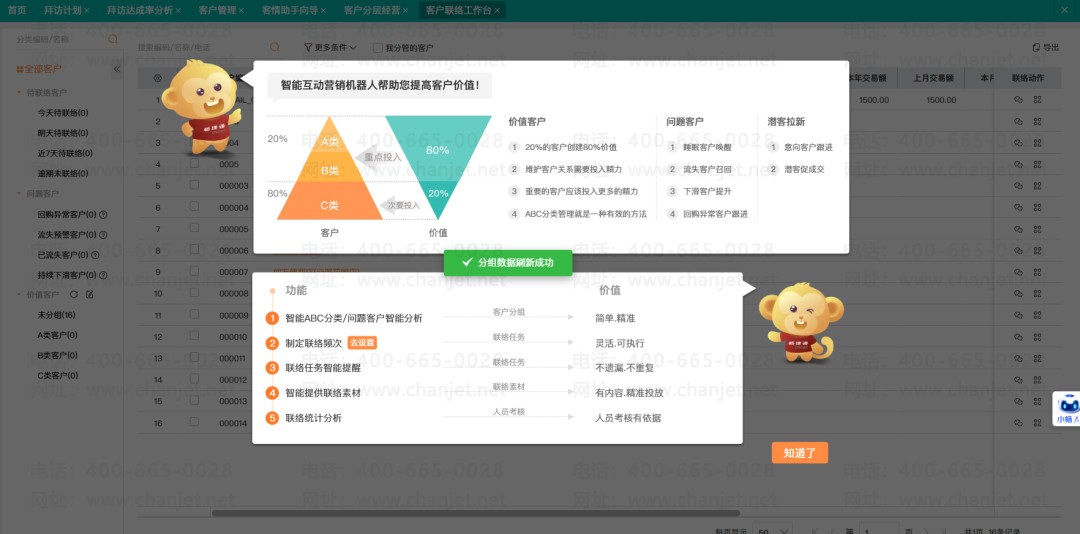This screenshot has height=534, width=1080.
Task: Switch to the 客情助手向导 tab
Action: pyautogui.click(x=289, y=10)
